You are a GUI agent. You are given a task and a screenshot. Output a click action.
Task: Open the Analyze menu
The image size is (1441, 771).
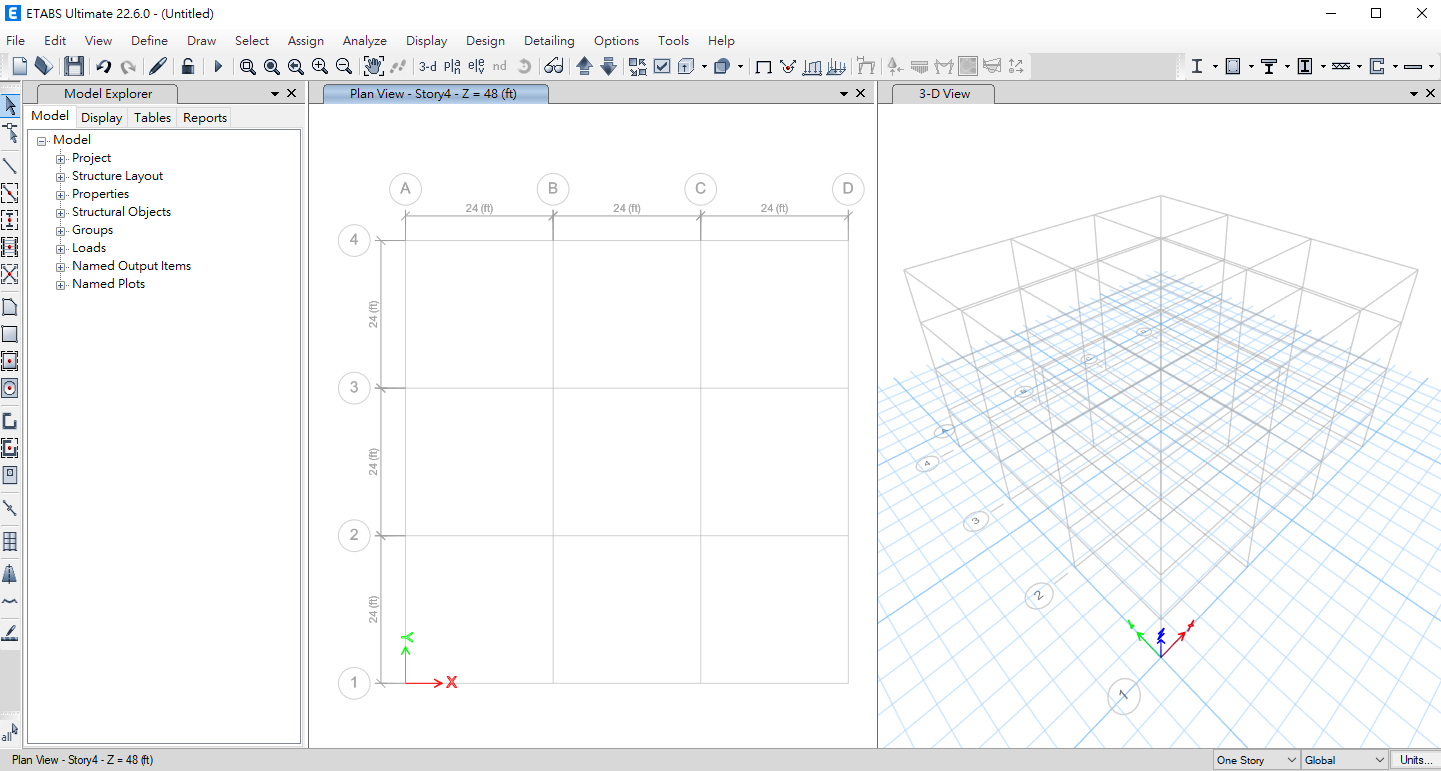364,41
